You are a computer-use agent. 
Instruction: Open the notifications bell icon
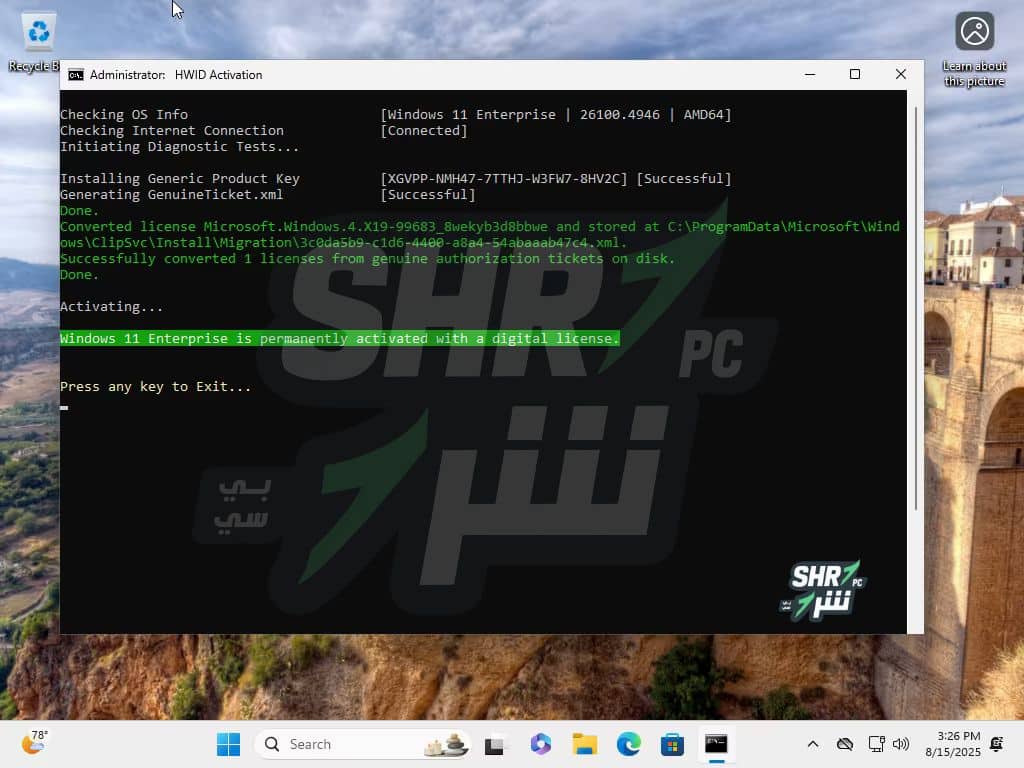[997, 744]
